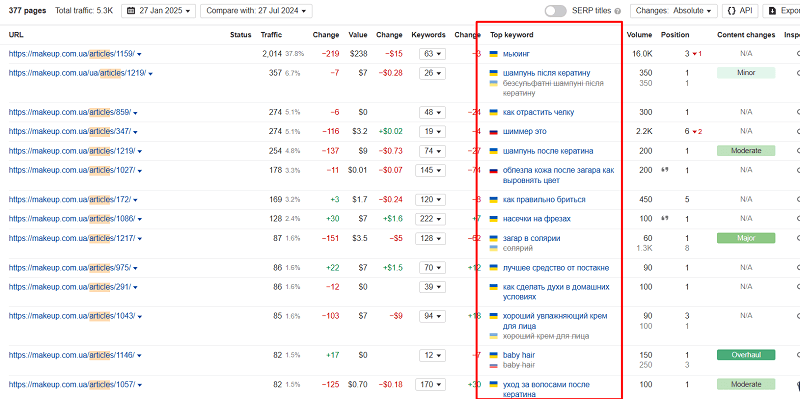
Task: Open the articles/859/ URL link
Action: click(x=69, y=112)
